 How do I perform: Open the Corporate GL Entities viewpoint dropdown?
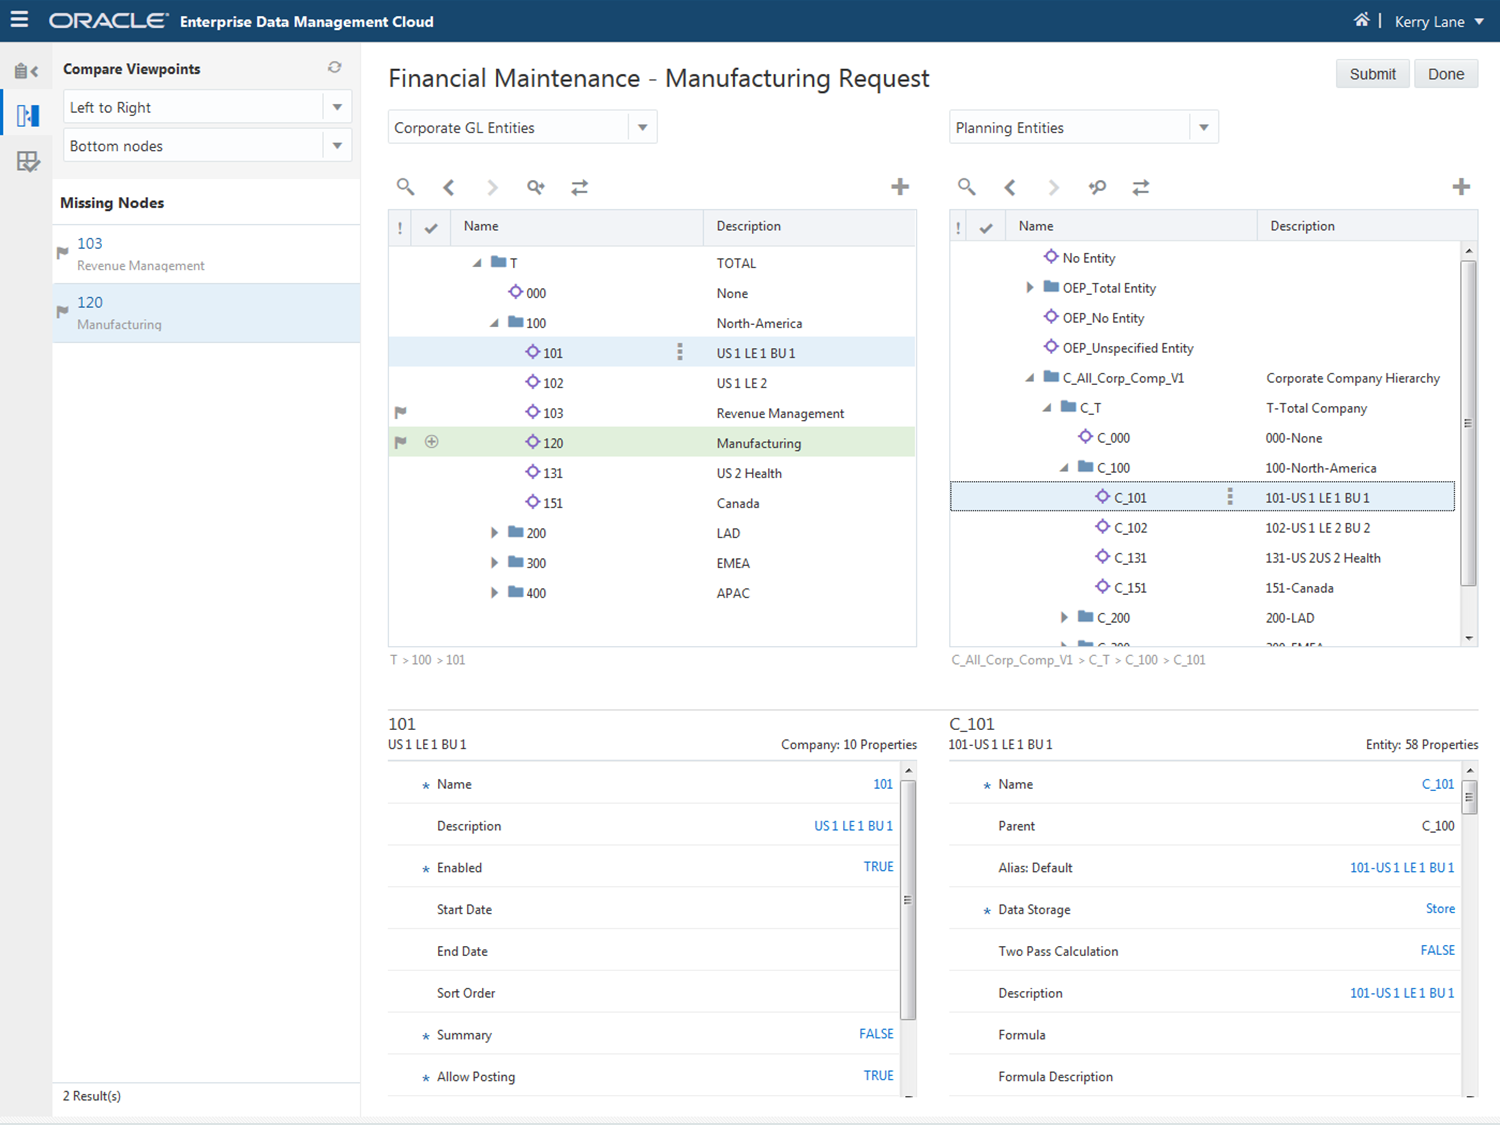pyautogui.click(x=642, y=128)
